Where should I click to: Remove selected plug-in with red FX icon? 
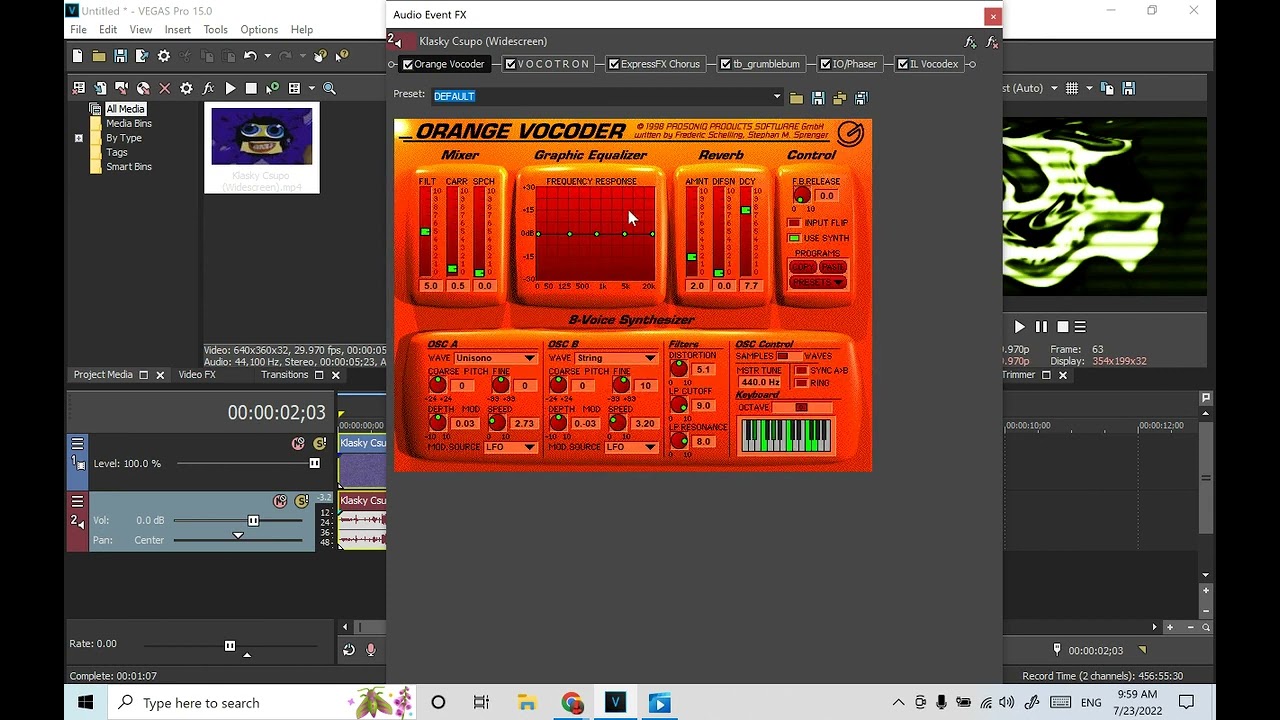992,42
